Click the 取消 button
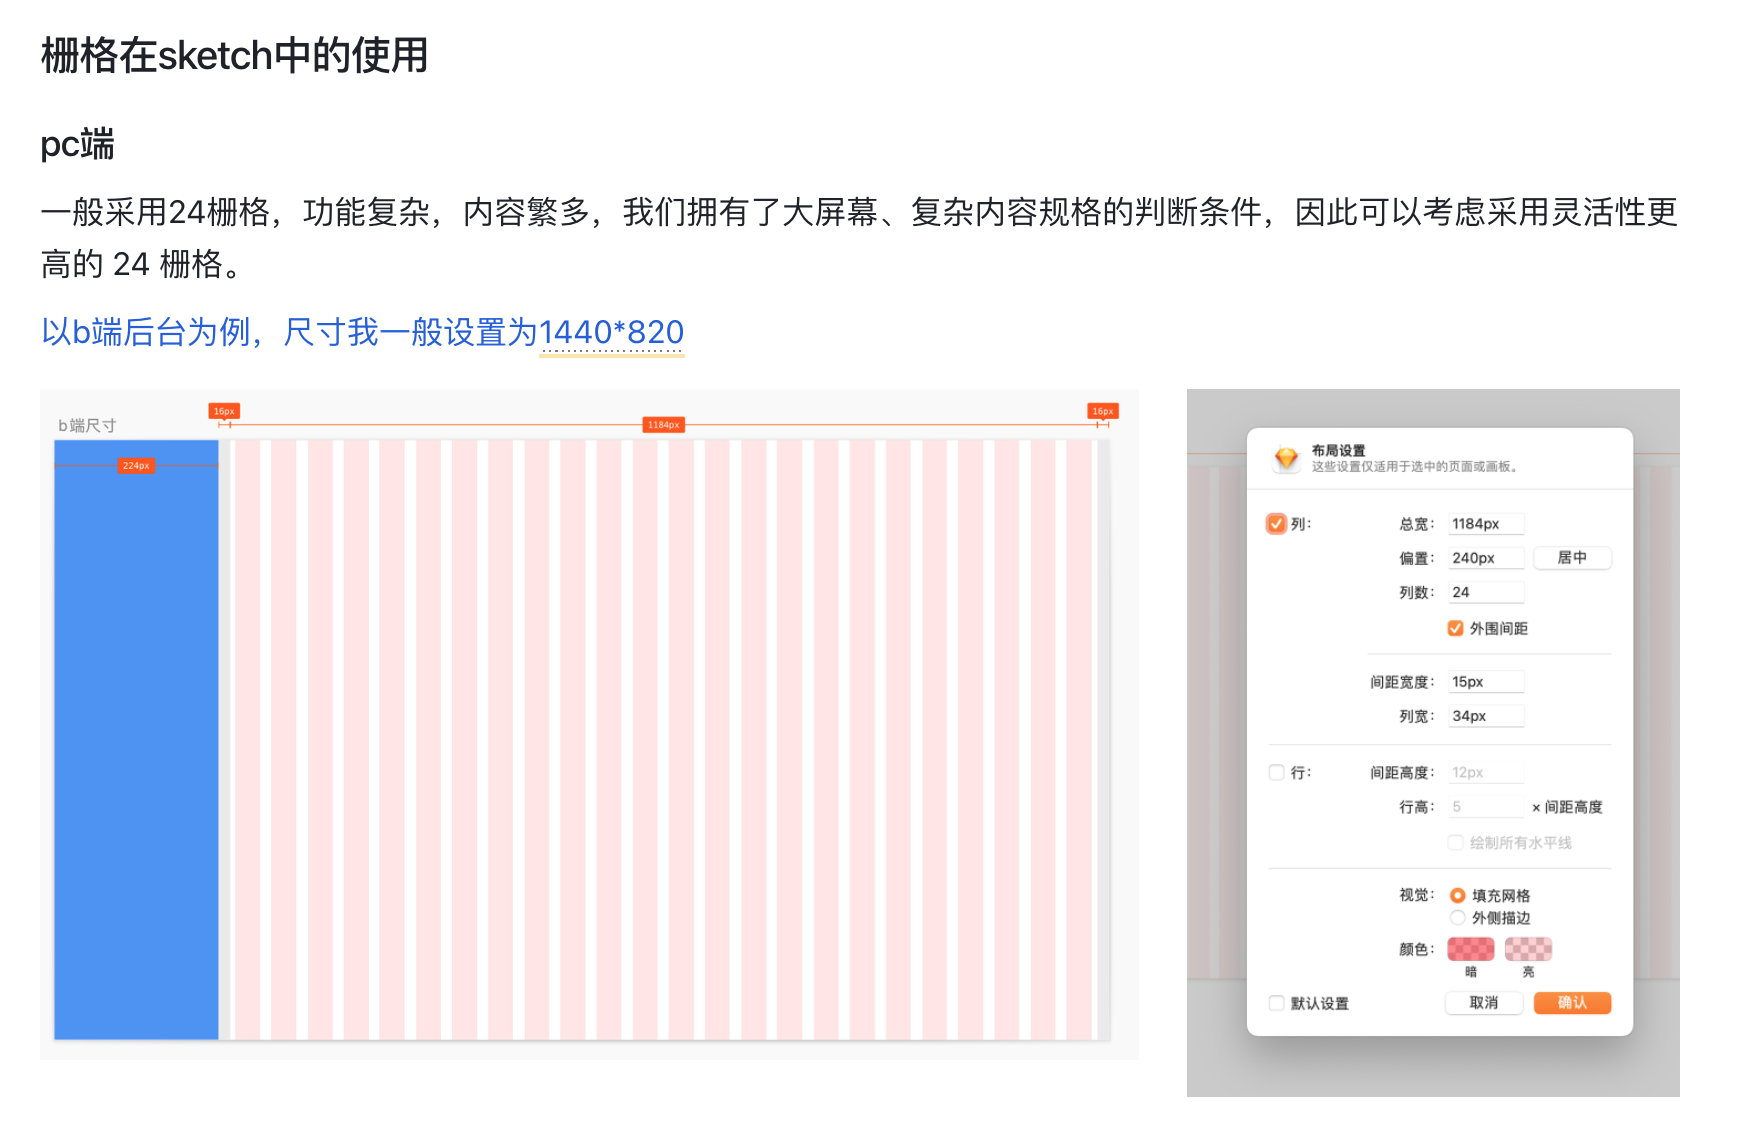1748x1136 pixels. [1484, 1003]
